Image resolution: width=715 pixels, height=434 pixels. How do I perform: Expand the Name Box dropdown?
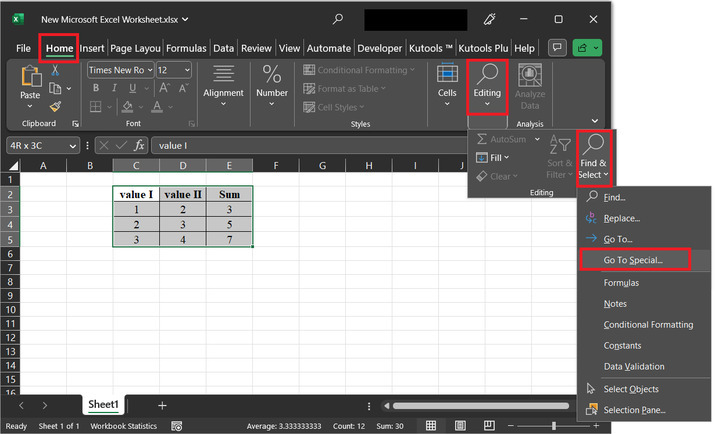coord(73,145)
